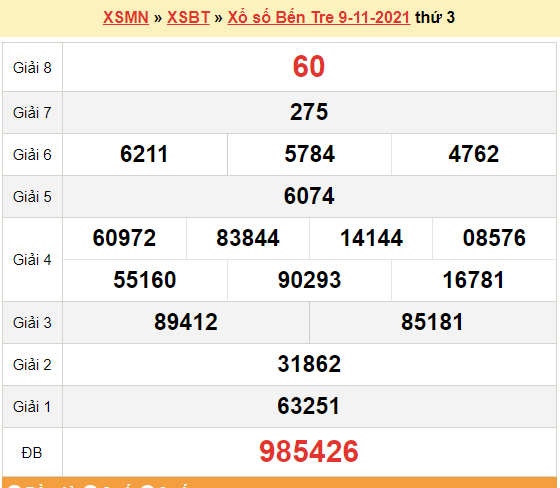Select the ĐB jackpot number 985426
The width and height of the screenshot is (560, 488).
tap(309, 452)
